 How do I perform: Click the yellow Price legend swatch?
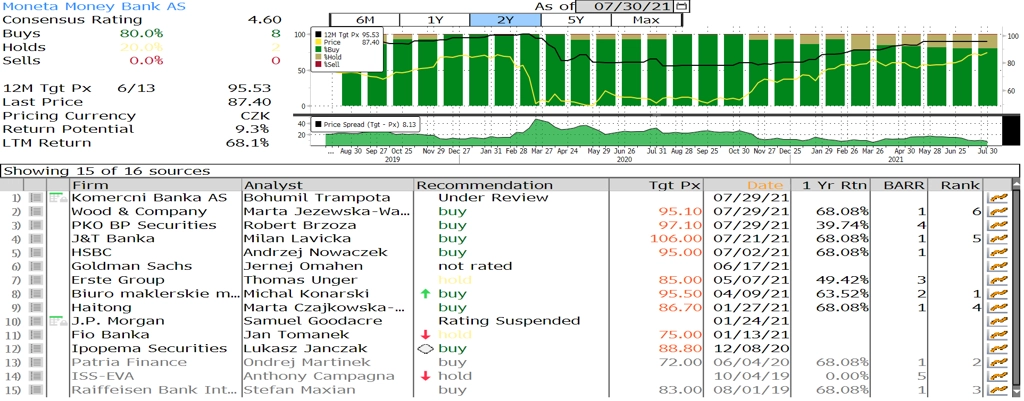coord(319,42)
